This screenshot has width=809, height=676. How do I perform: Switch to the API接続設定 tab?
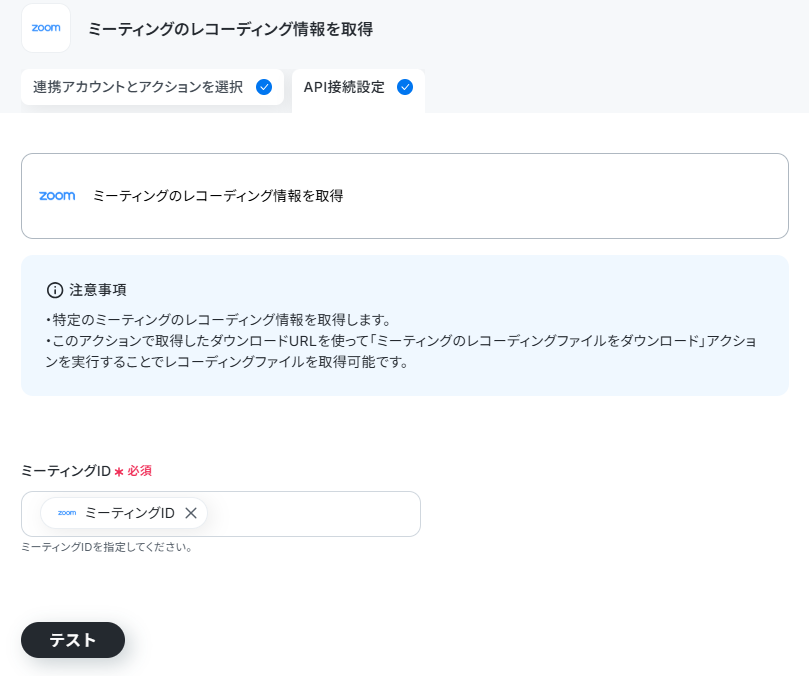358,87
